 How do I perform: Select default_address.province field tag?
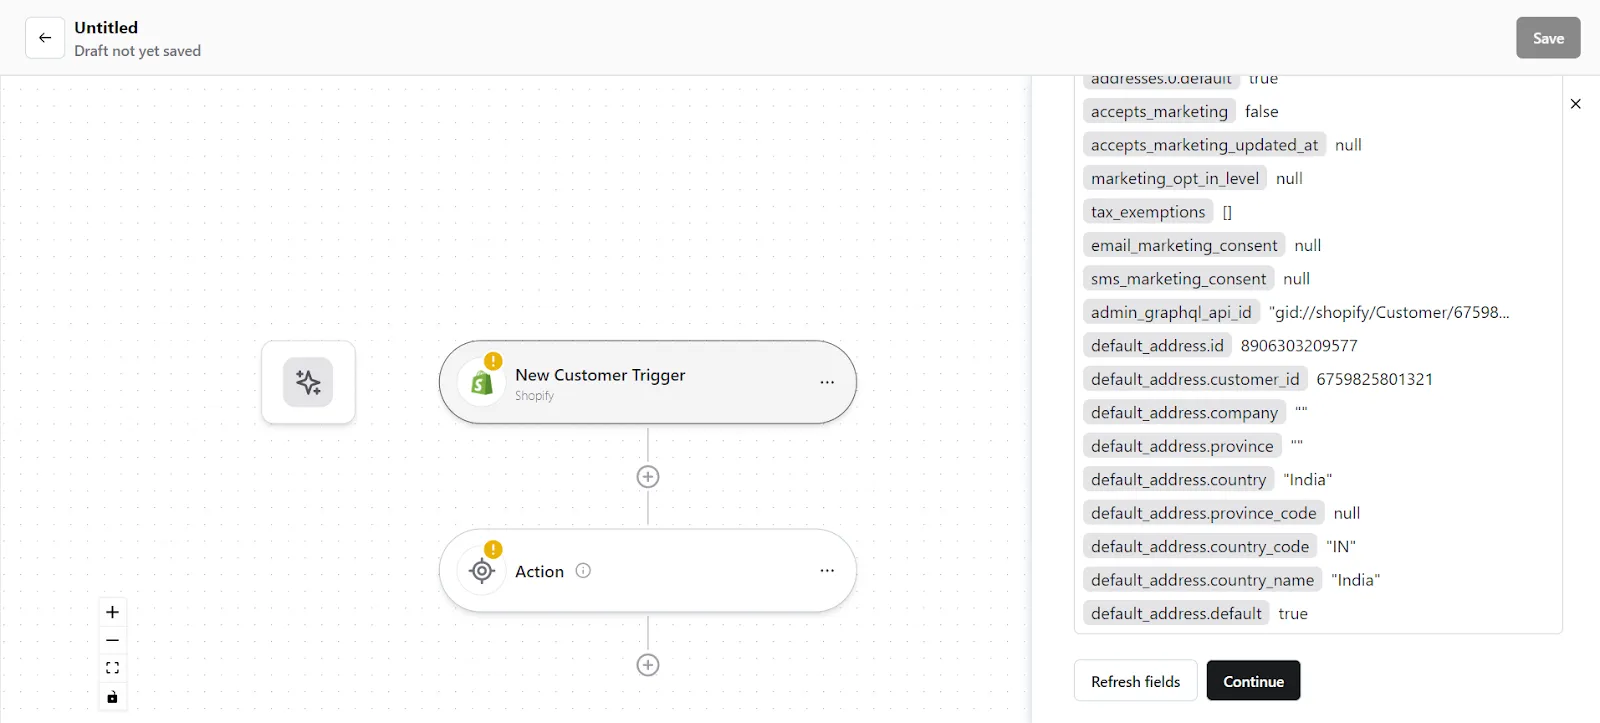1182,446
